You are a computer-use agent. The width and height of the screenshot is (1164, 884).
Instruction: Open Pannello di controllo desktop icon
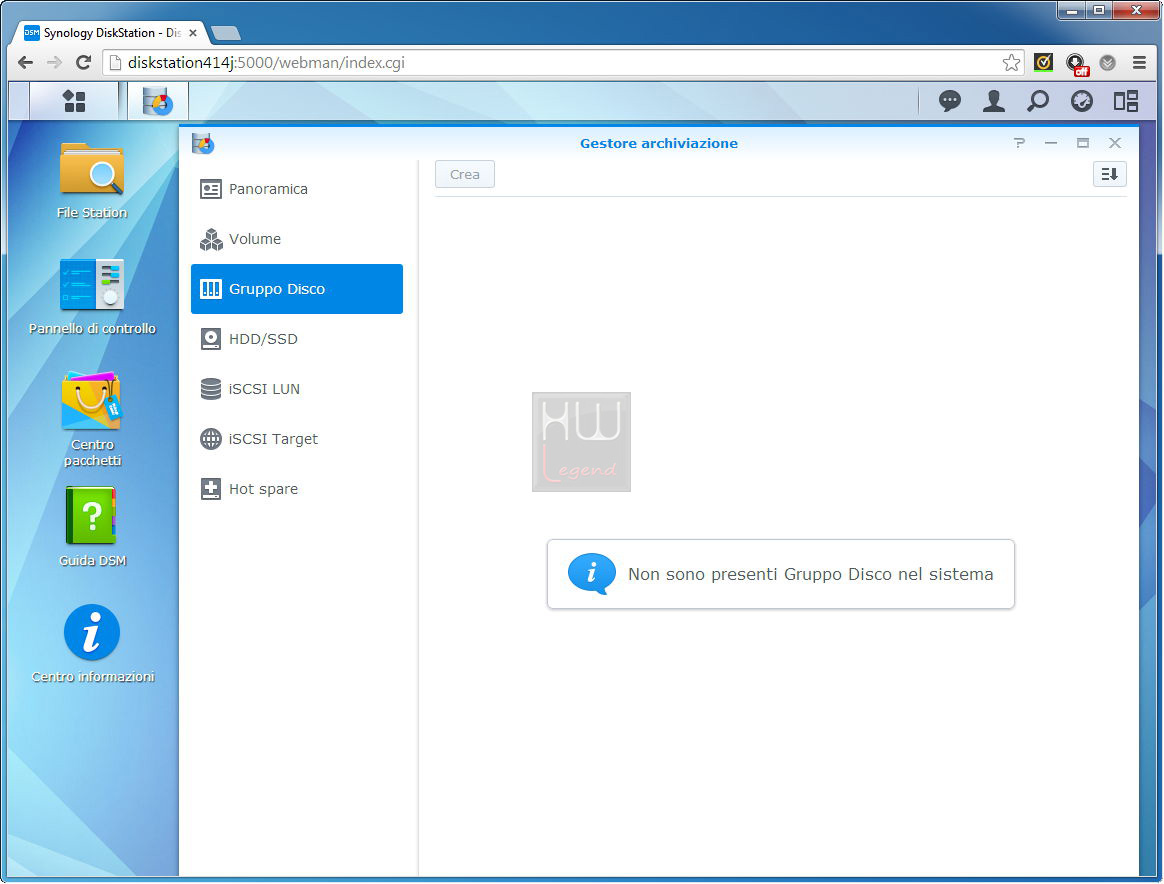point(92,297)
